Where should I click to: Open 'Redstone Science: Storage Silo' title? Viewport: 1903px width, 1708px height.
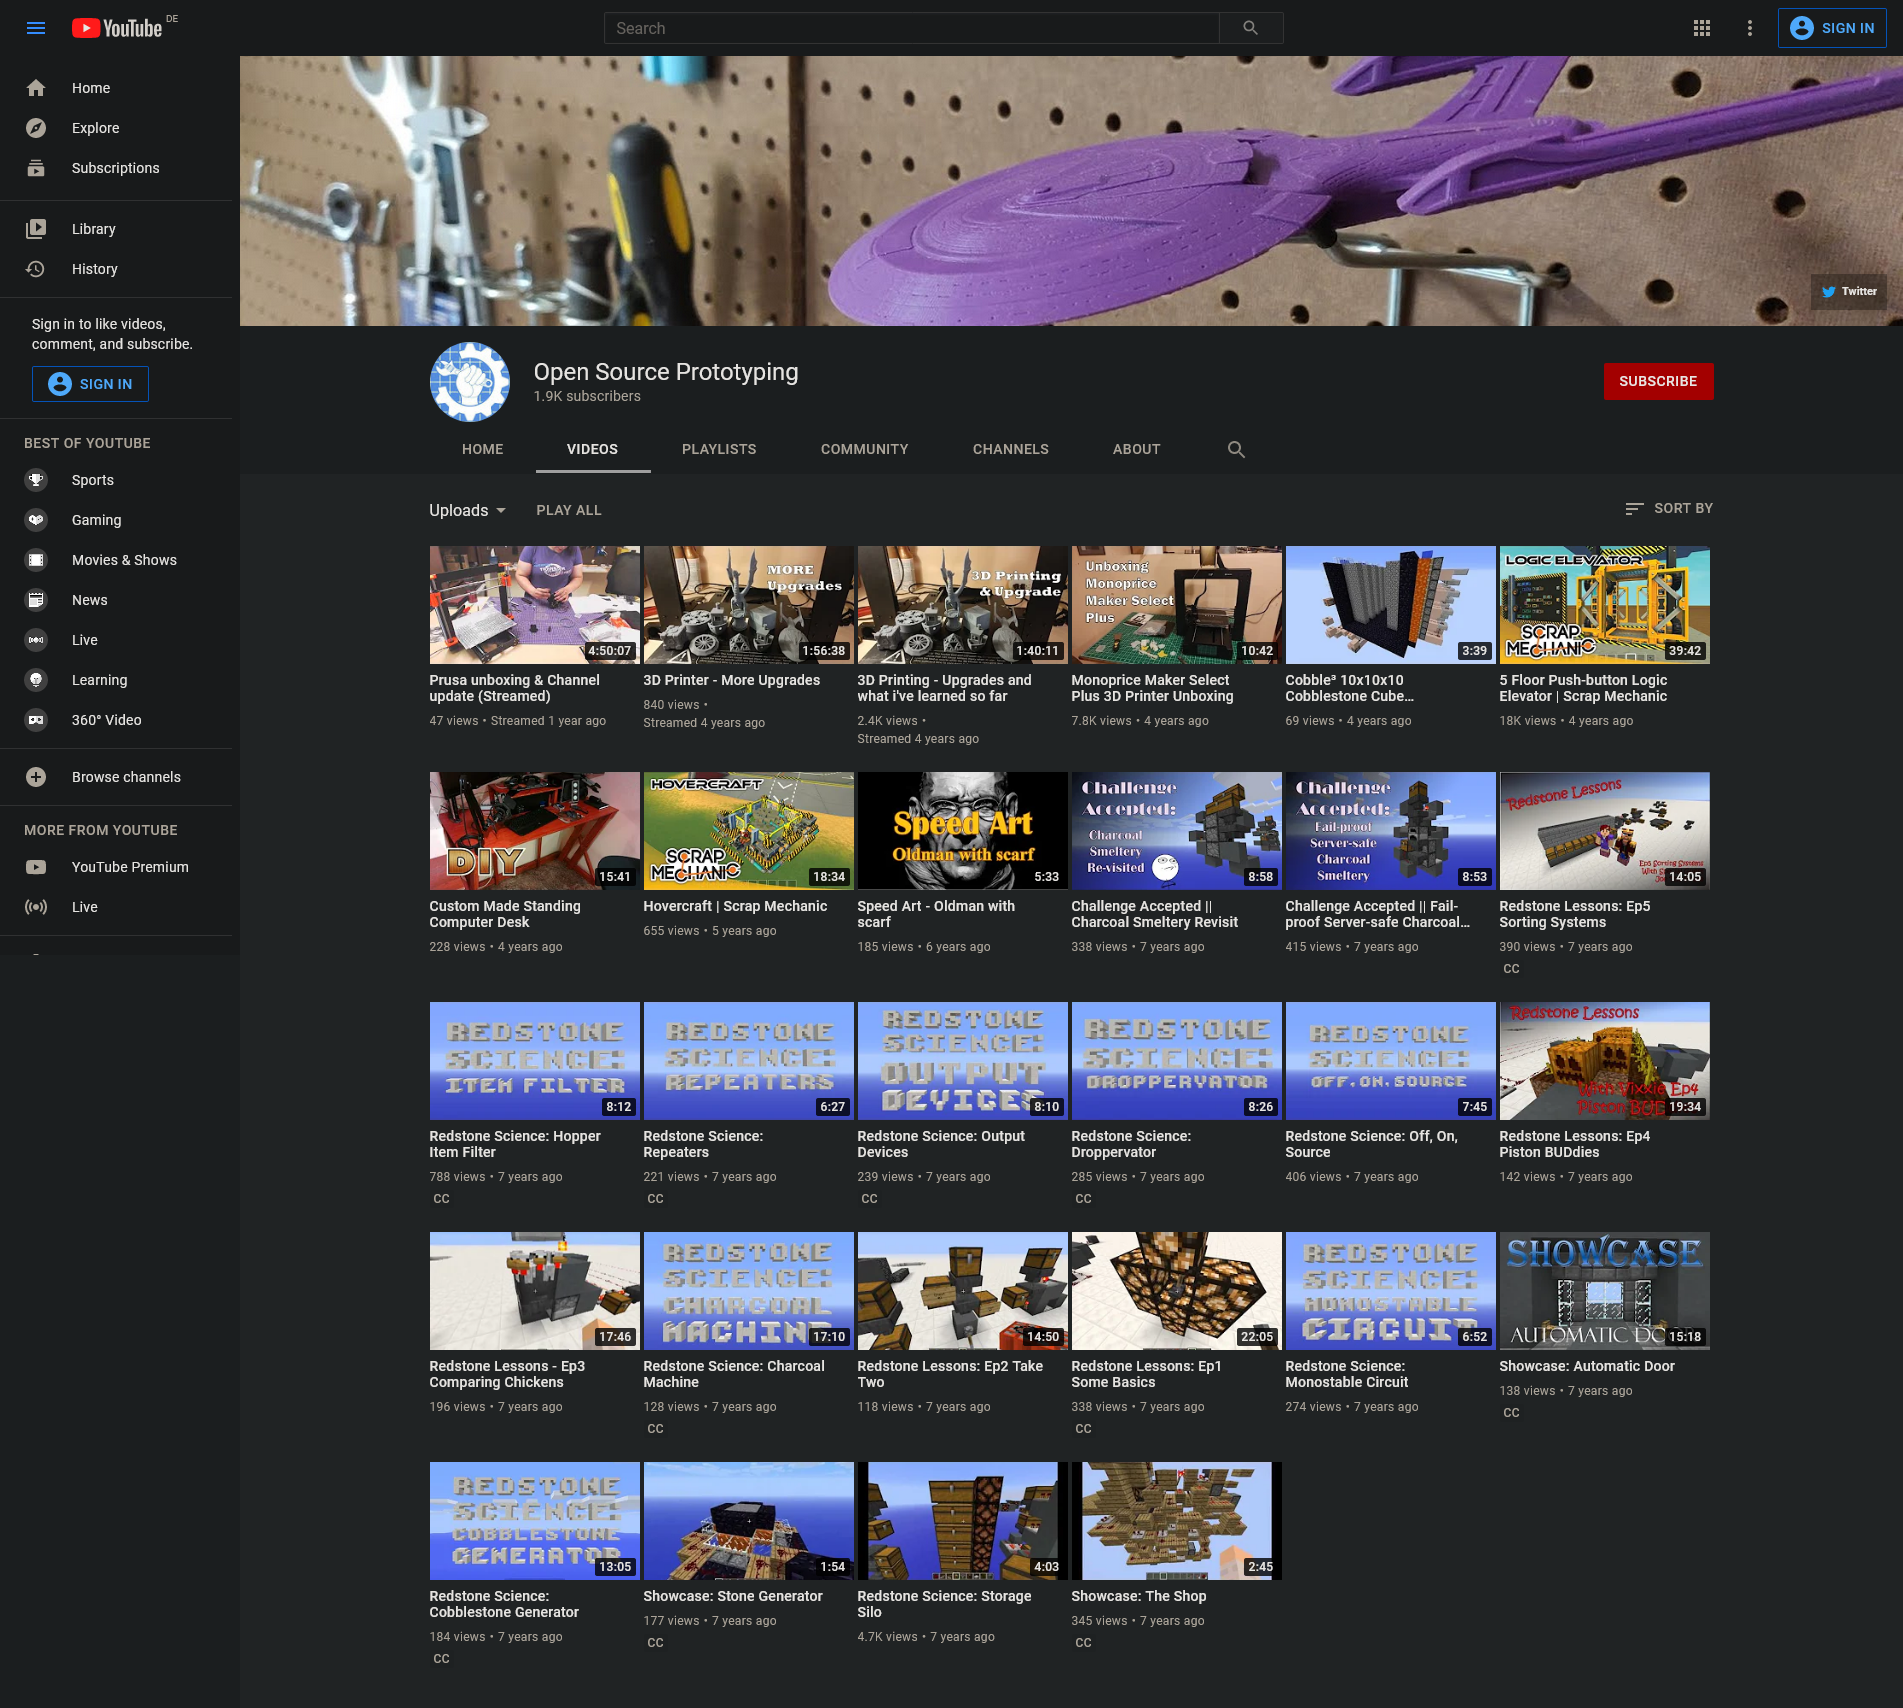[x=944, y=1604]
